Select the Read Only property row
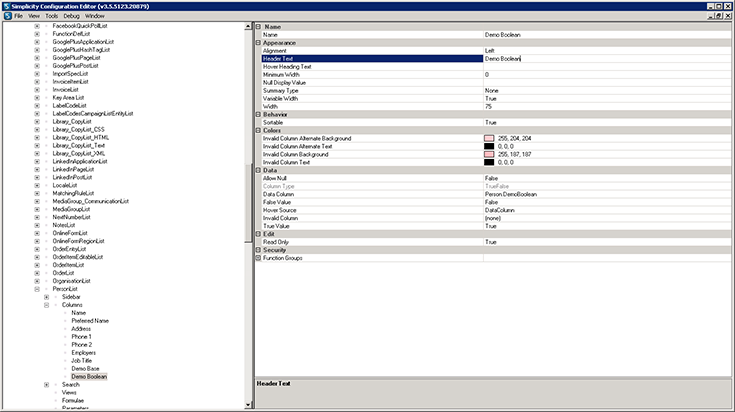Image resolution: width=735 pixels, height=412 pixels. [496, 242]
